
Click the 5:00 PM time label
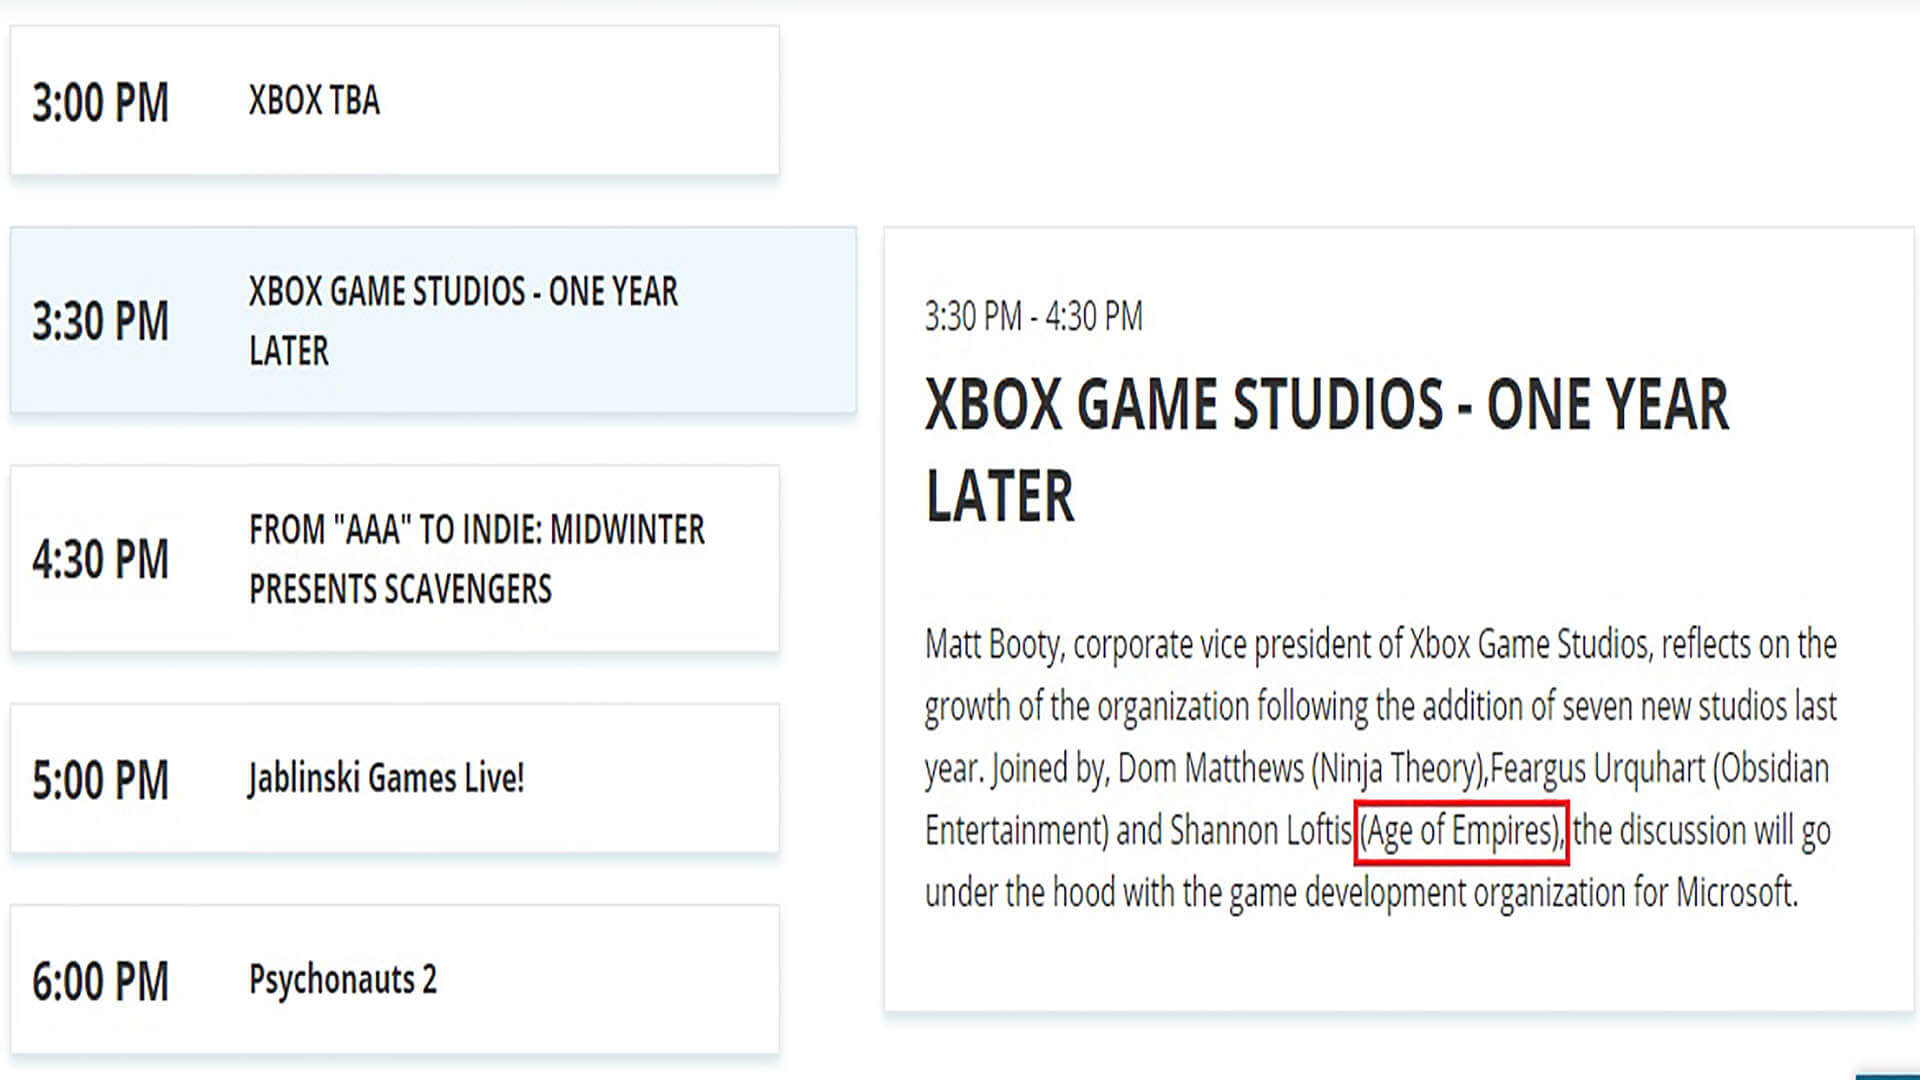100,781
